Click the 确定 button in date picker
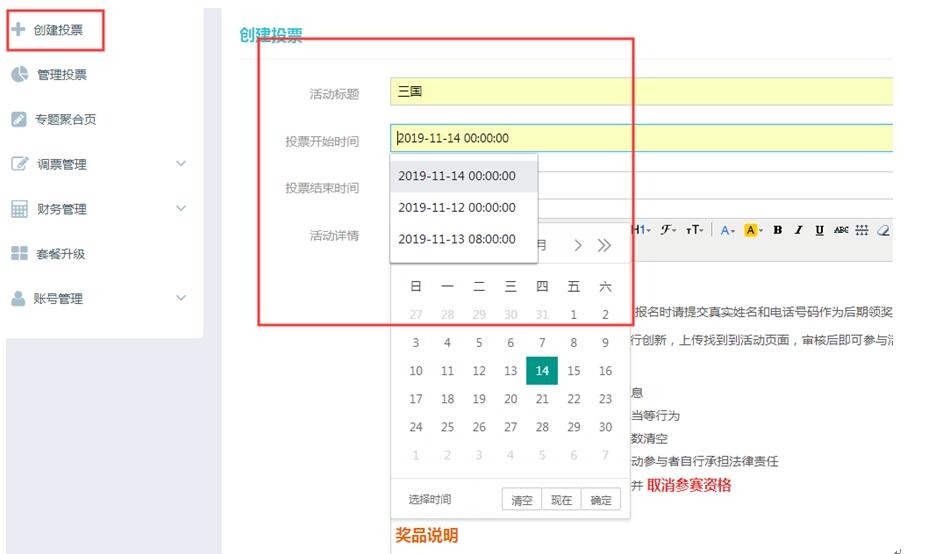The height and width of the screenshot is (554, 946). click(x=600, y=500)
